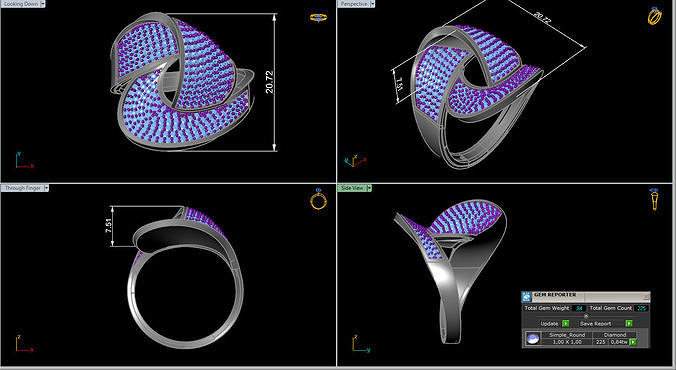Click the '0.04tw' weight cell
Image resolution: width=676 pixels, height=370 pixels.
[x=619, y=342]
